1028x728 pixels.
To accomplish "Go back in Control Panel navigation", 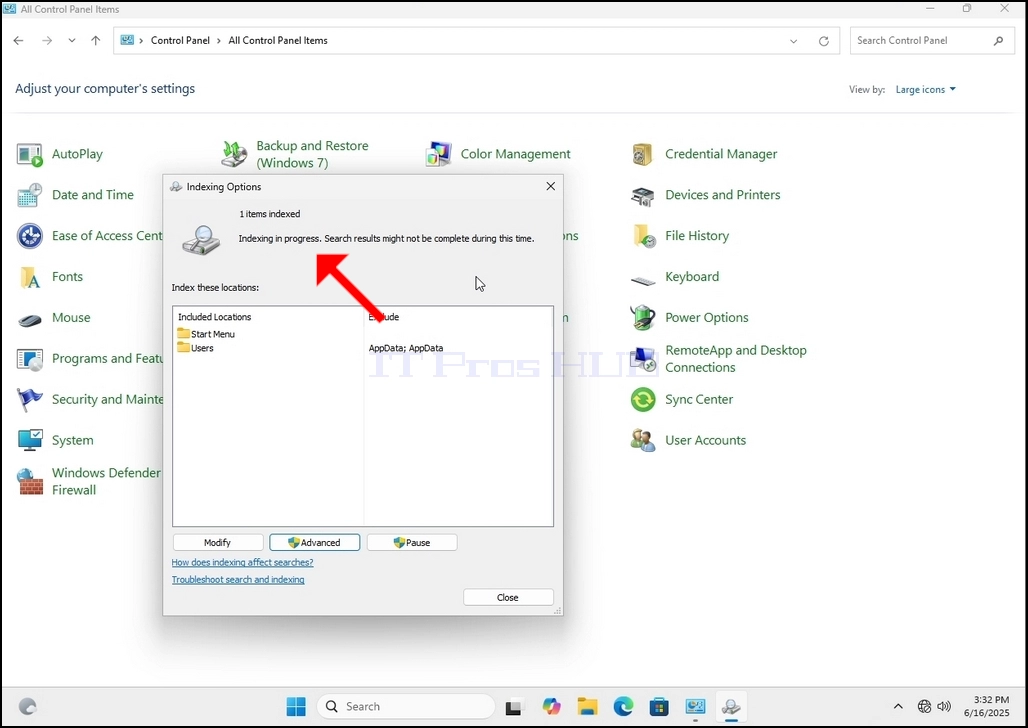I will coord(18,41).
